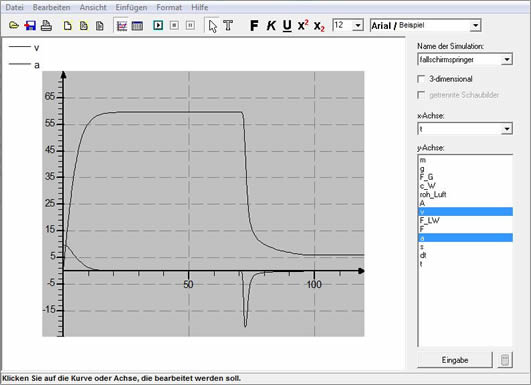Deselect highlighted v in y-Achse list

tap(465, 212)
